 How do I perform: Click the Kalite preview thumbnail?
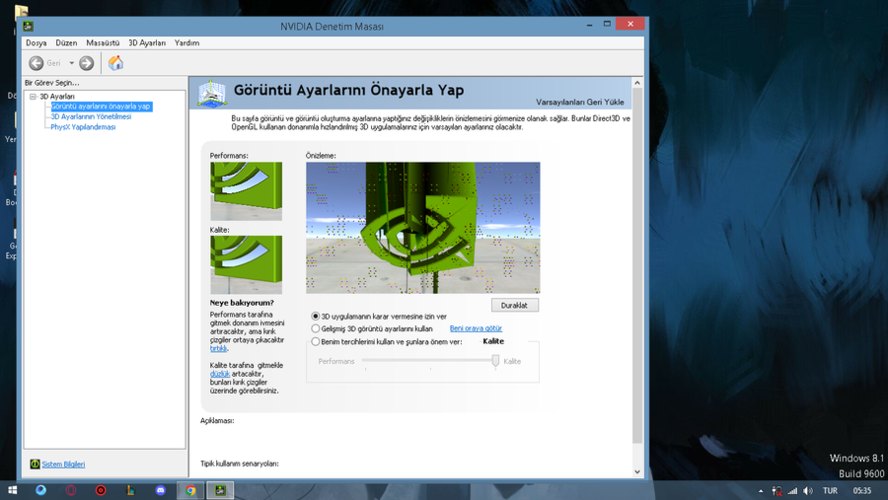pyautogui.click(x=246, y=265)
